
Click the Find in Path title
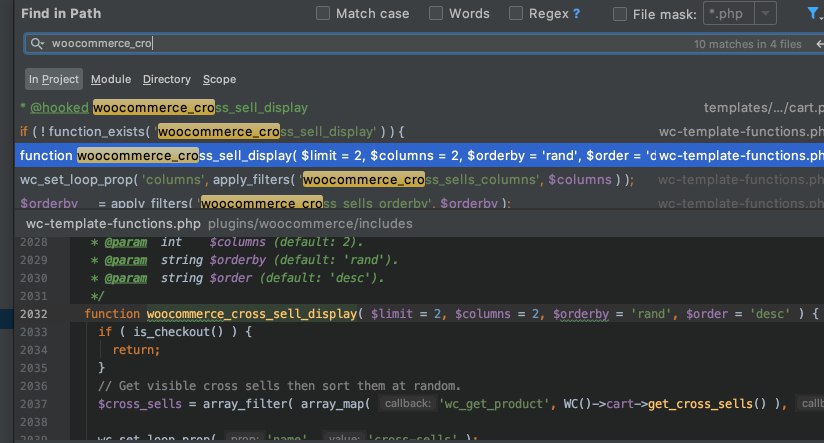[x=61, y=14]
